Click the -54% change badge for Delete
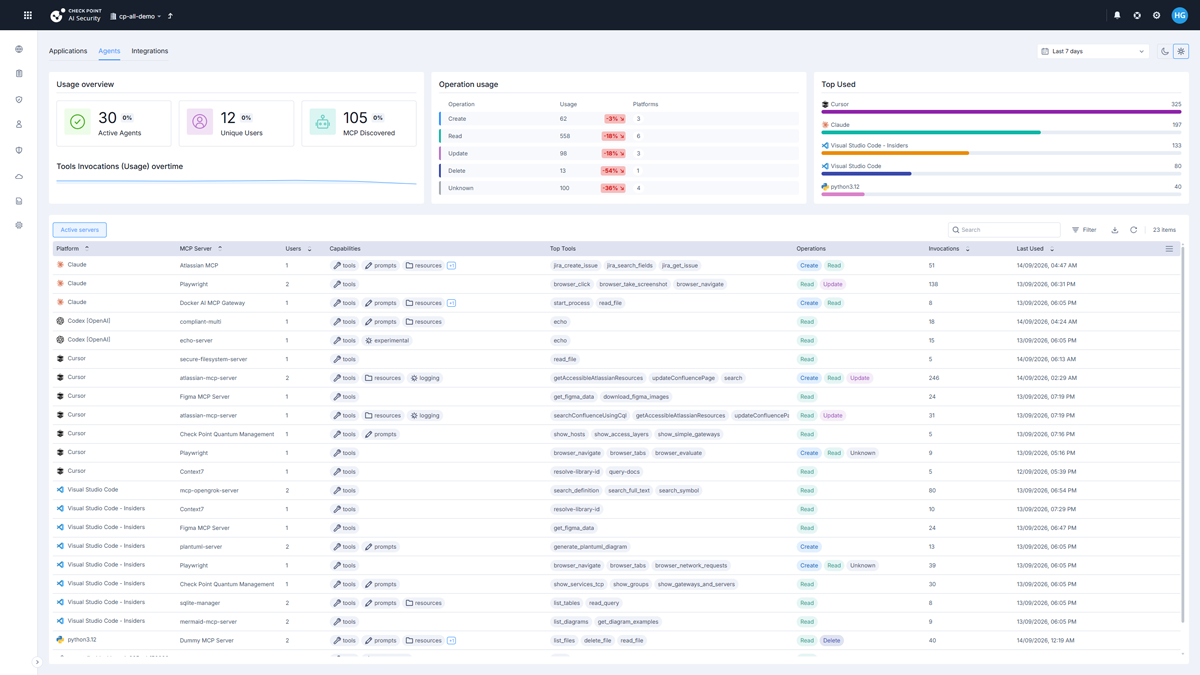The height and width of the screenshot is (675, 1200). [x=614, y=171]
